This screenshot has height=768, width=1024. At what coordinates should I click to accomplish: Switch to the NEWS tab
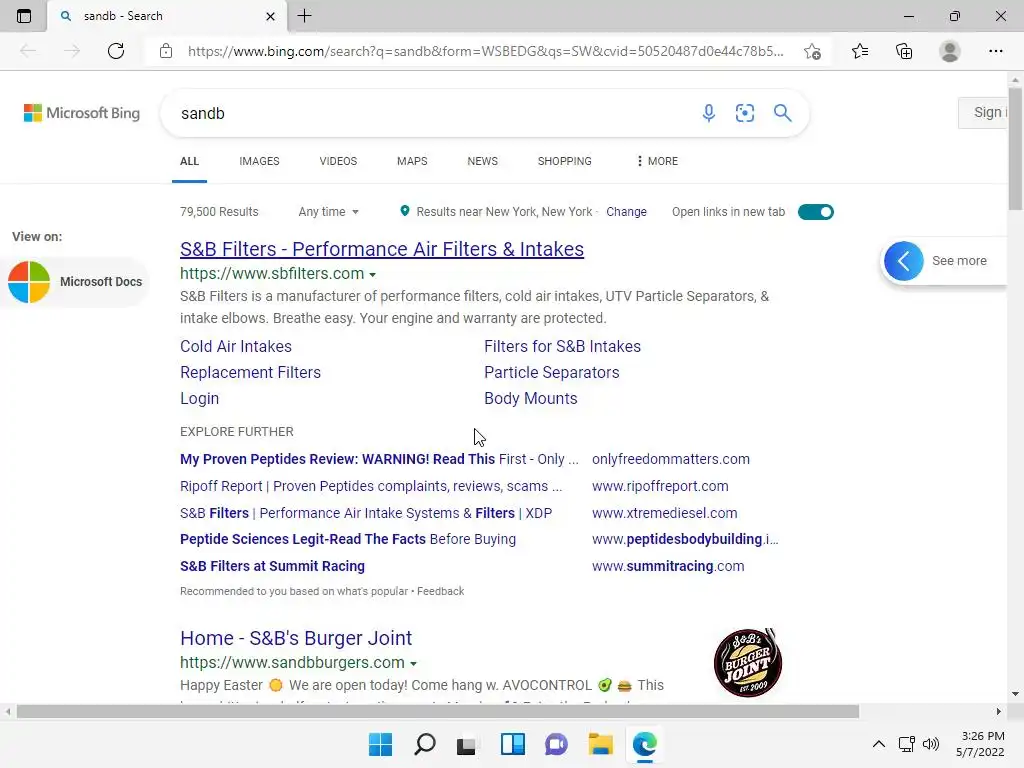click(x=483, y=161)
